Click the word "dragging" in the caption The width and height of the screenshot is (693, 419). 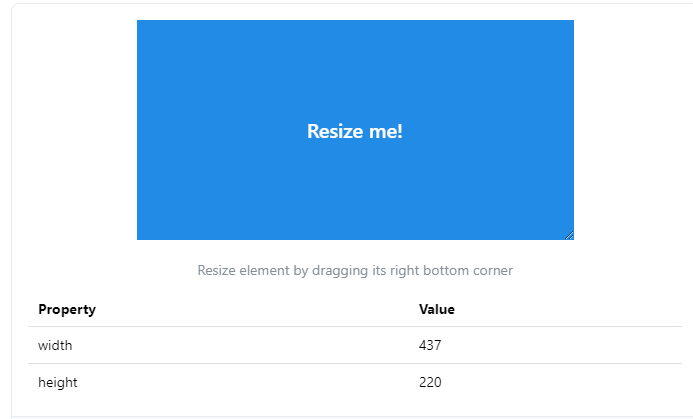340,271
